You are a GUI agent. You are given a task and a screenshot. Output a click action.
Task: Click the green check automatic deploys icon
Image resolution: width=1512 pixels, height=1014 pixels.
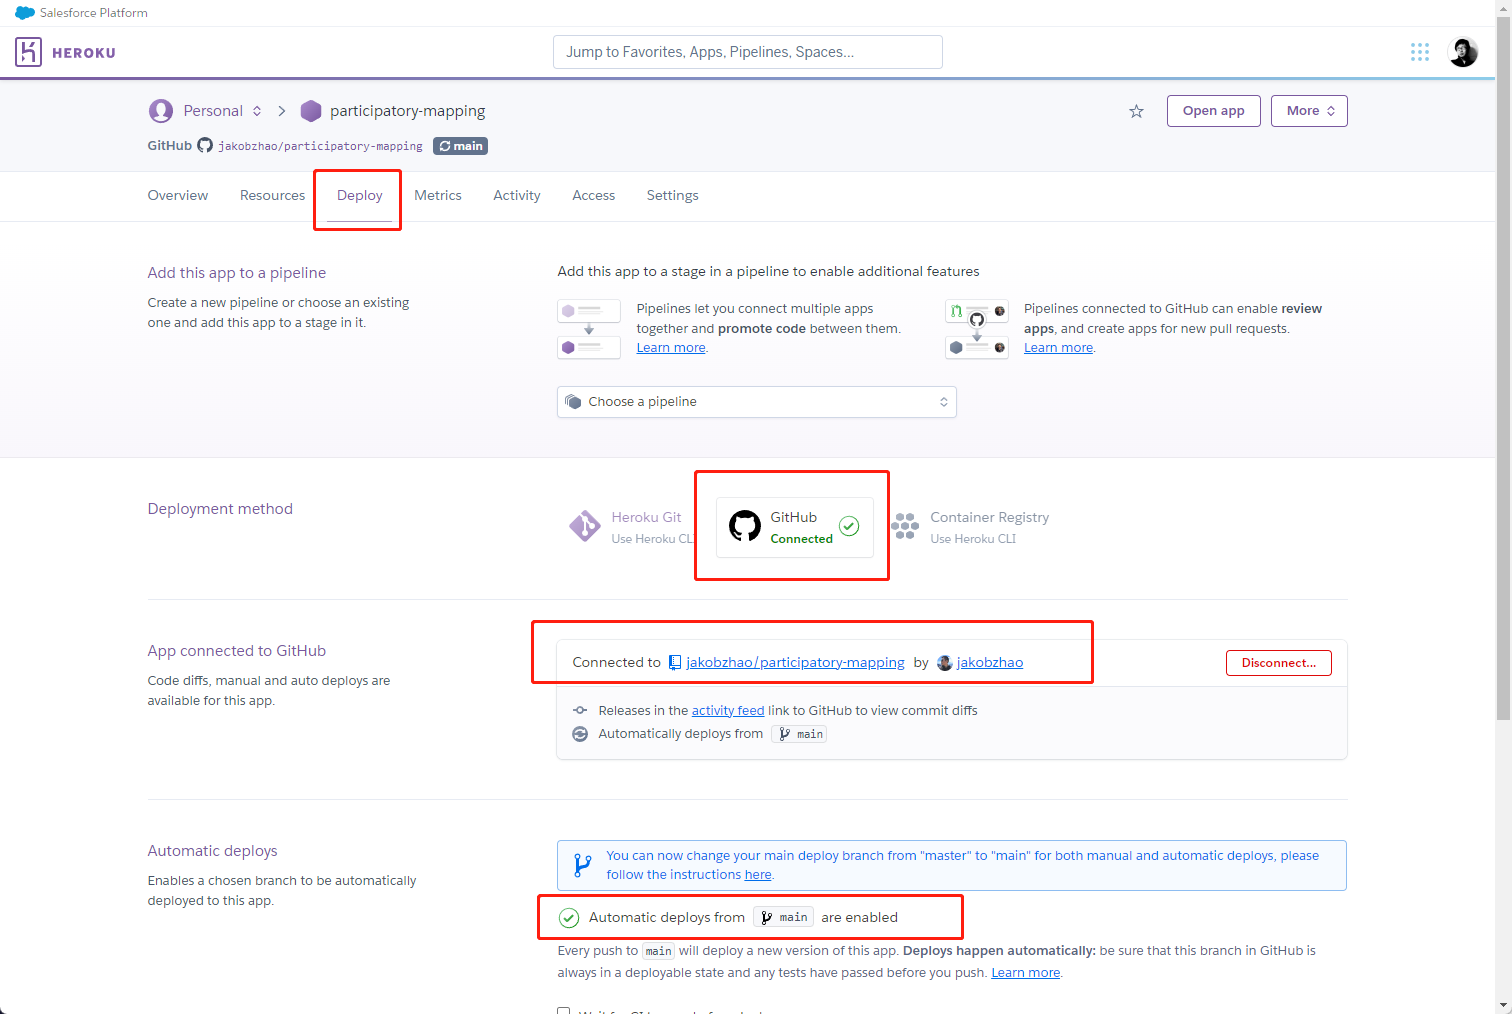tap(569, 918)
